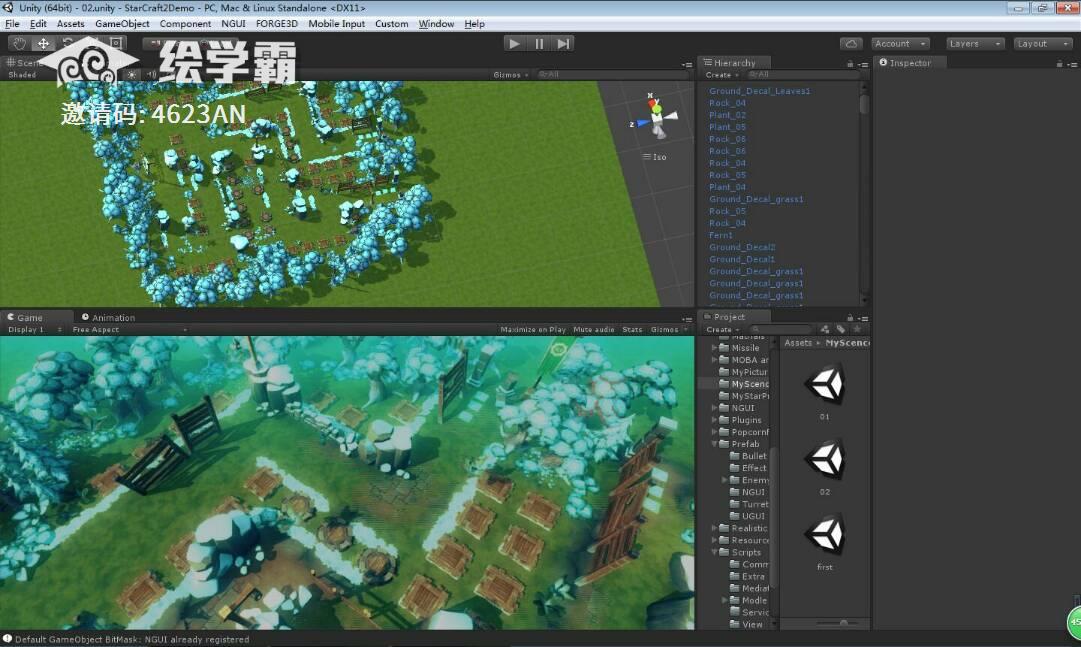1081x647 pixels.
Task: Open the Scene panel options menu
Action: point(687,64)
